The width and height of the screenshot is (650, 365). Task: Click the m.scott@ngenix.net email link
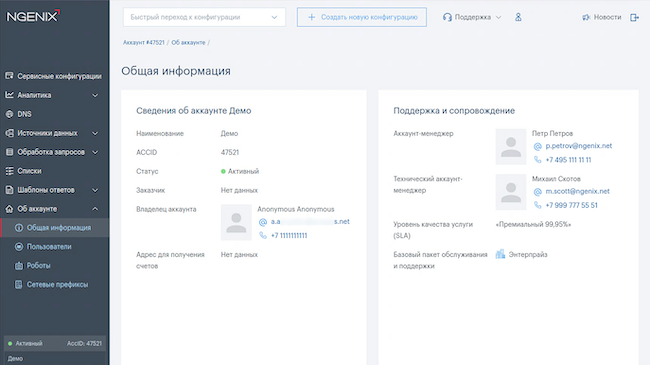[577, 191]
